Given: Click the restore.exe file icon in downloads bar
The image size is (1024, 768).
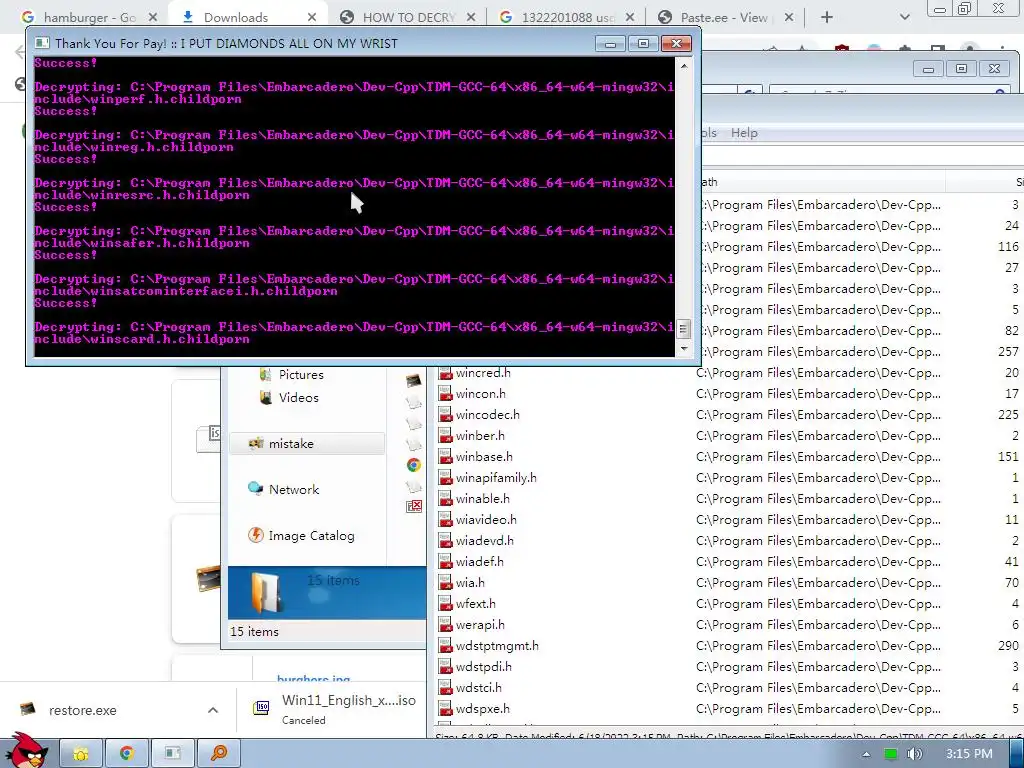Looking at the screenshot, I should pyautogui.click(x=27, y=709).
